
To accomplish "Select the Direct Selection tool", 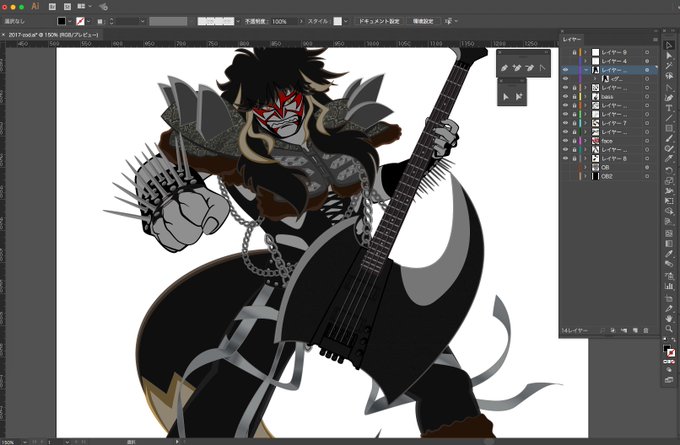I will tap(669, 56).
